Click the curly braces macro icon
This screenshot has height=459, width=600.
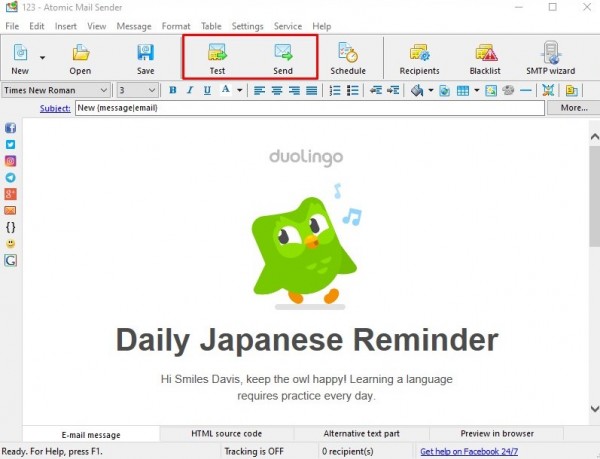[11, 227]
